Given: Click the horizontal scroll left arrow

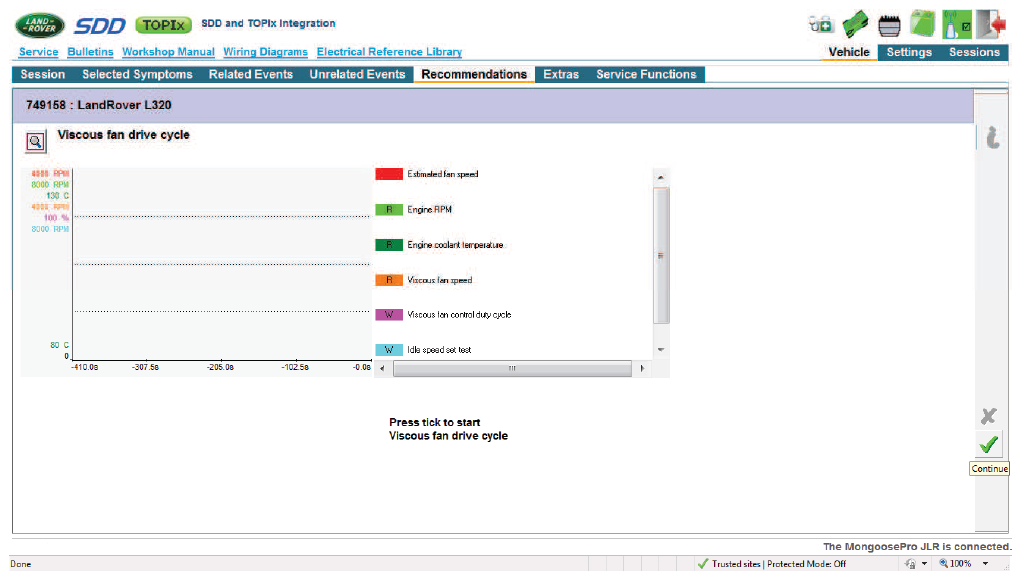Looking at the screenshot, I should click(x=382, y=368).
